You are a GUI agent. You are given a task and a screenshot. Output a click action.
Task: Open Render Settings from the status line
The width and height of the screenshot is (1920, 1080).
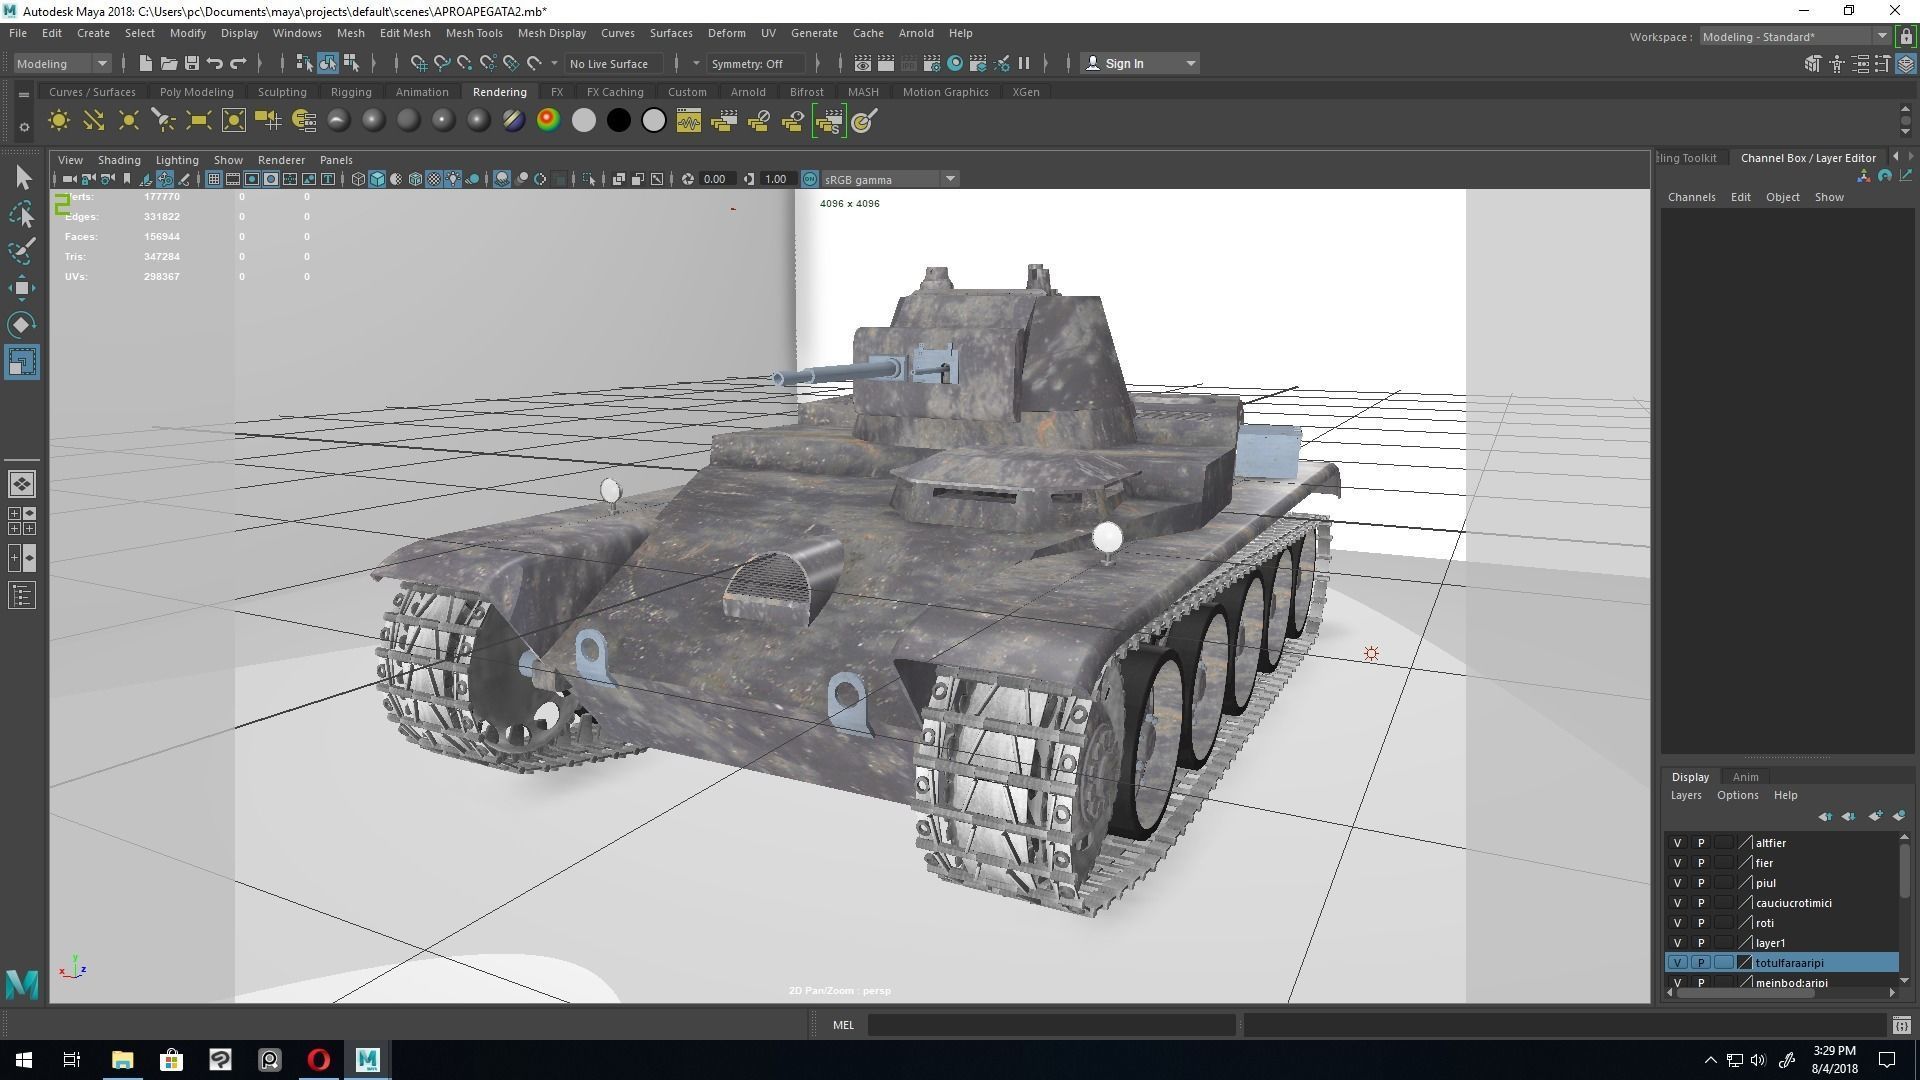click(x=932, y=63)
